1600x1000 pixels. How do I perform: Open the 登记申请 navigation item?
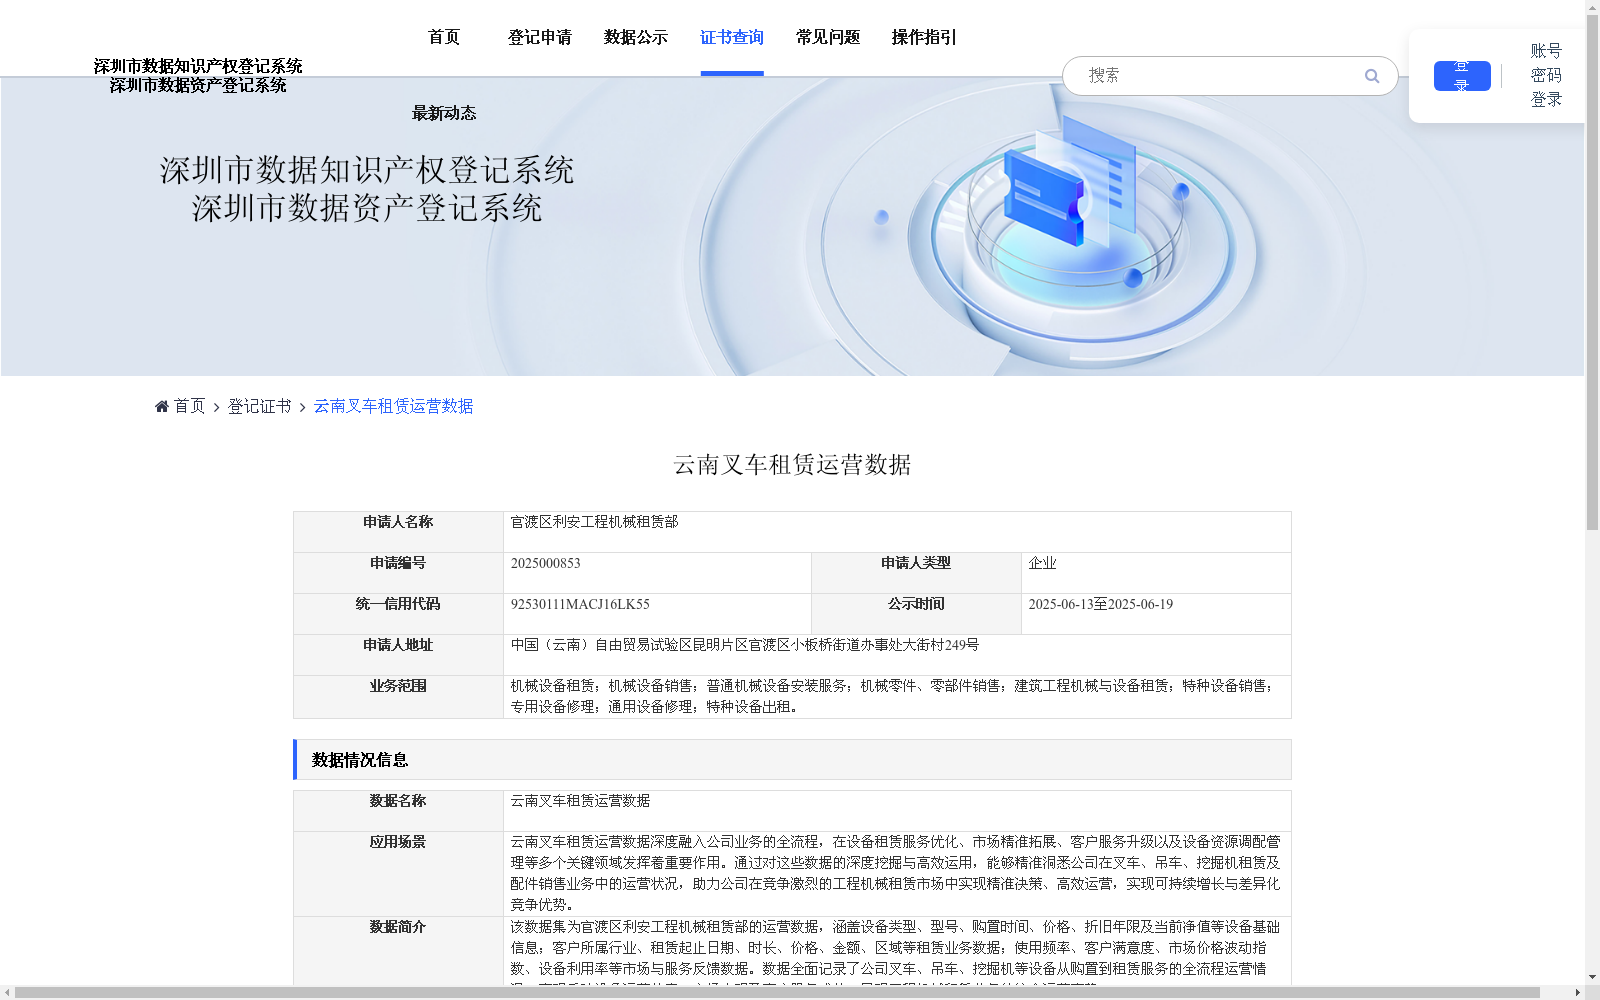coord(540,37)
